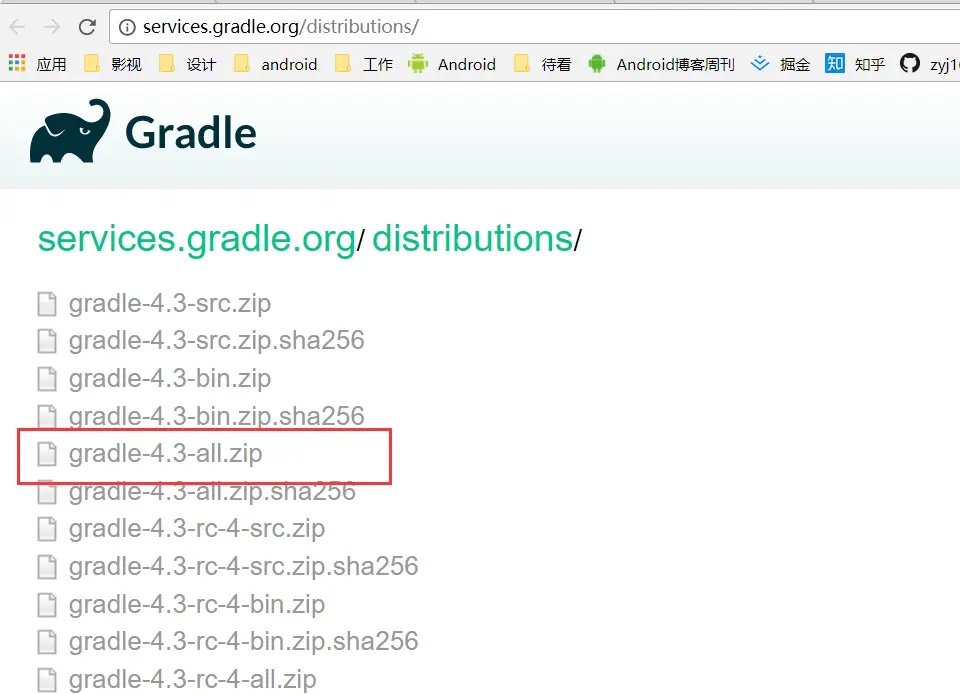The image size is (960, 694).
Task: Reload the page with the refresh icon
Action: click(87, 26)
